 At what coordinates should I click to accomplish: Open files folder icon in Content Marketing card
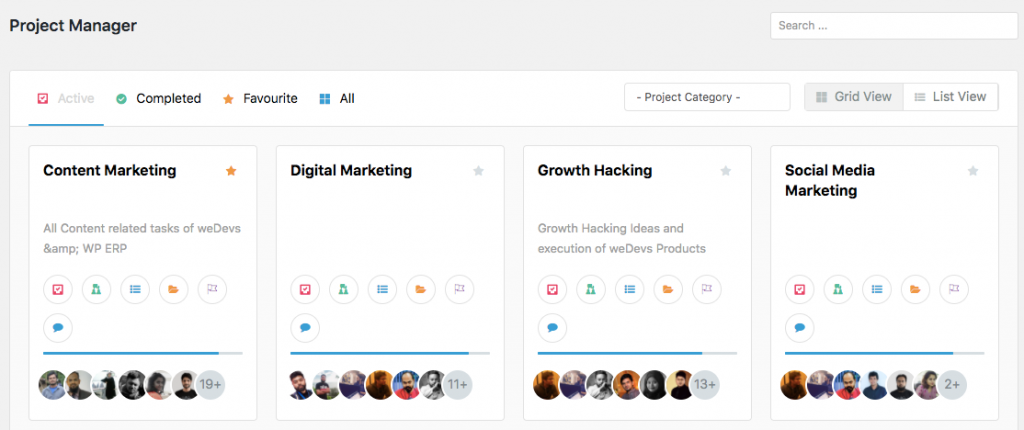click(x=174, y=290)
